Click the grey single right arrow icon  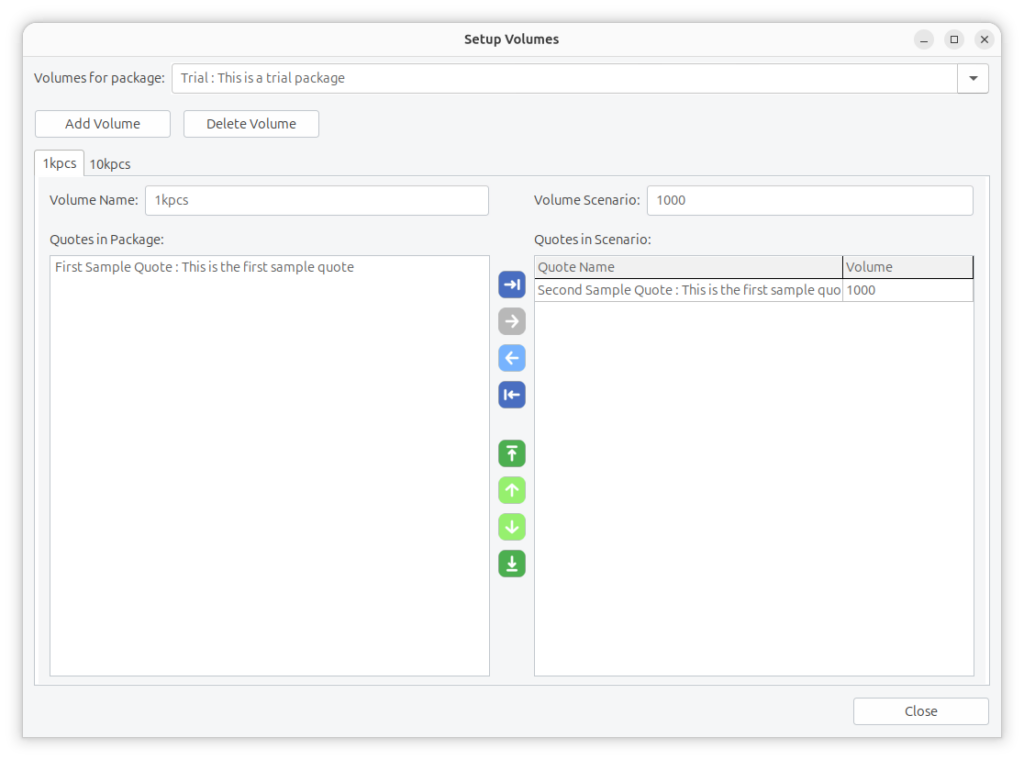pos(512,322)
